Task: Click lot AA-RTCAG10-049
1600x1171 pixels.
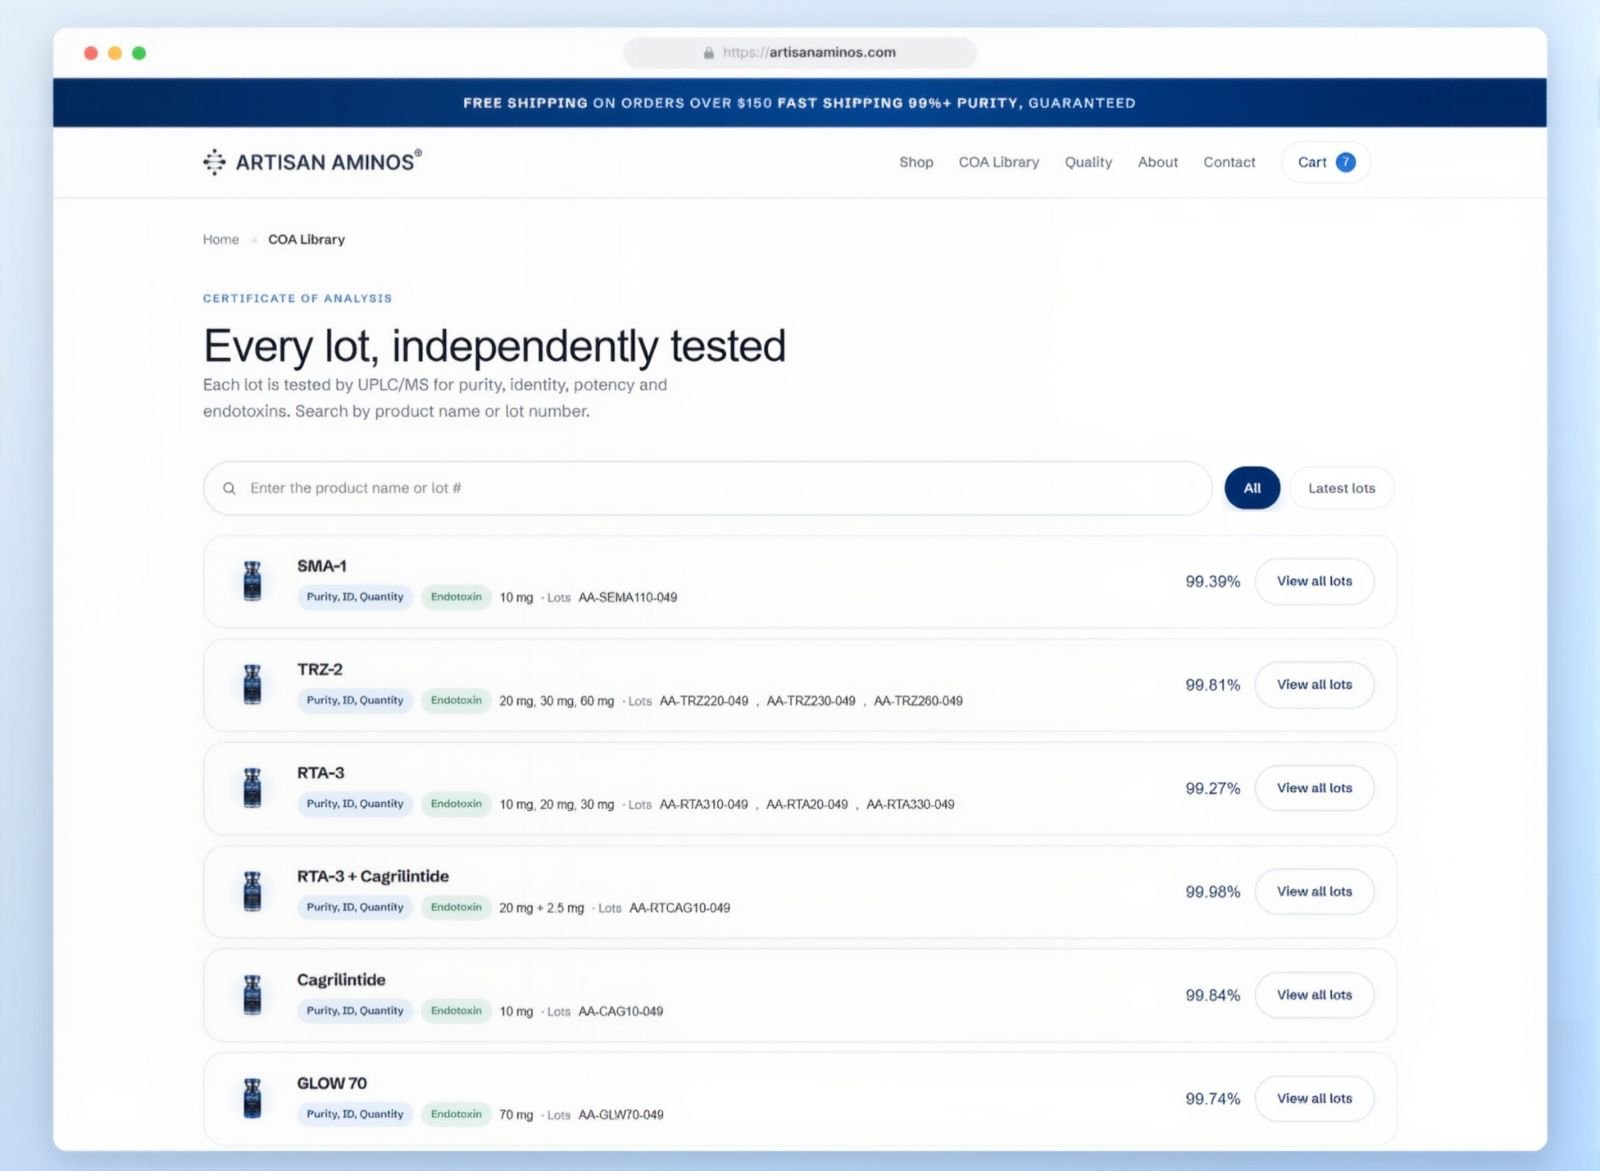Action: pyautogui.click(x=680, y=908)
